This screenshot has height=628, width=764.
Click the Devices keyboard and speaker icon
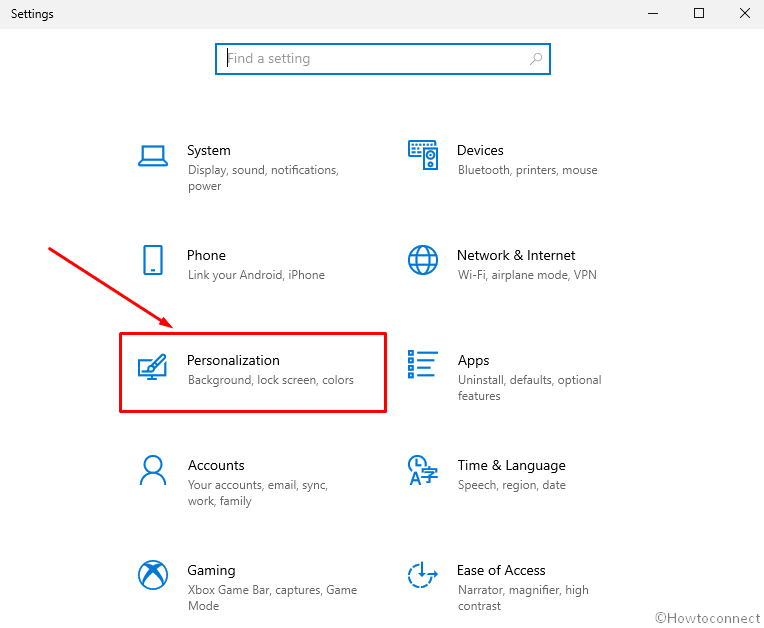(423, 155)
